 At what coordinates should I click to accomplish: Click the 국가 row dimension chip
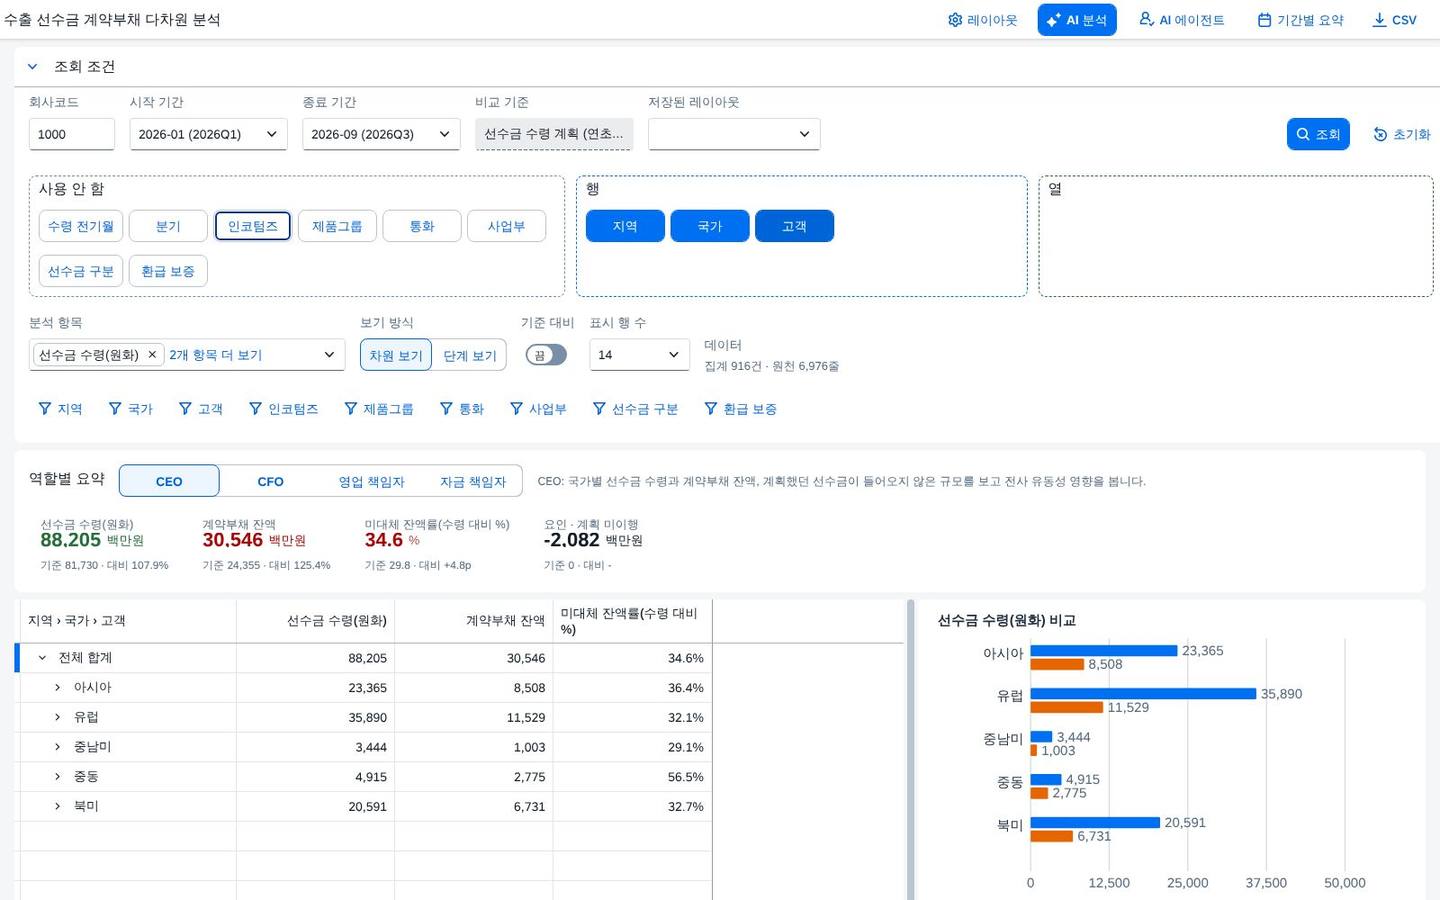pyautogui.click(x=710, y=226)
